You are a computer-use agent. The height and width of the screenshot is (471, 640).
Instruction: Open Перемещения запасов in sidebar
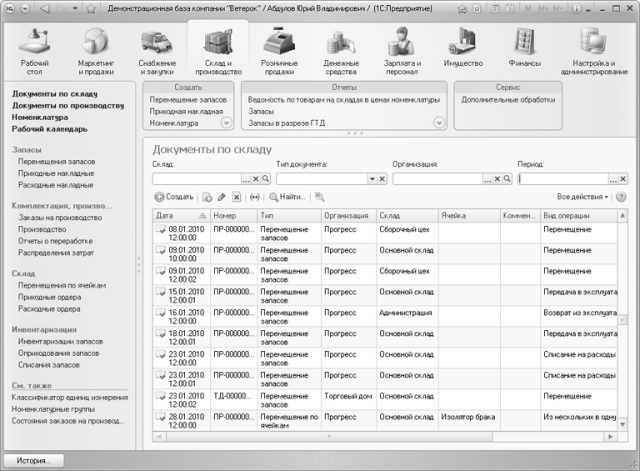56,162
